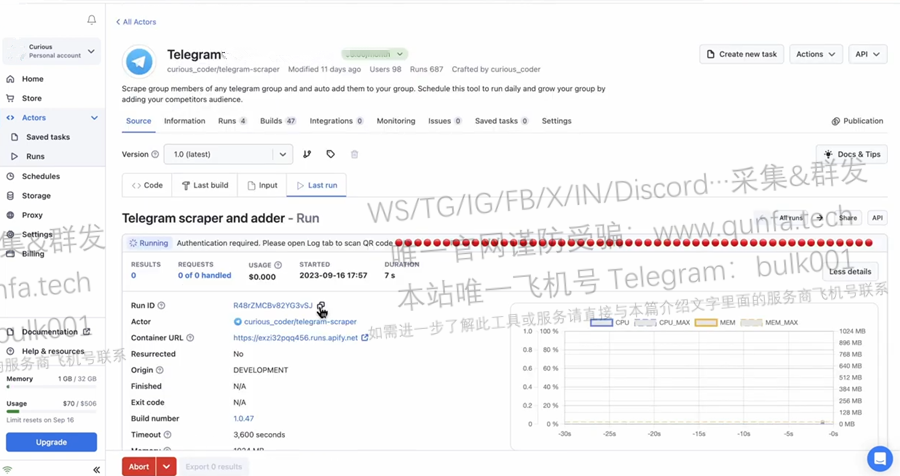900x476 pixels.
Task: Click the Run ID help icon
Action: click(161, 305)
